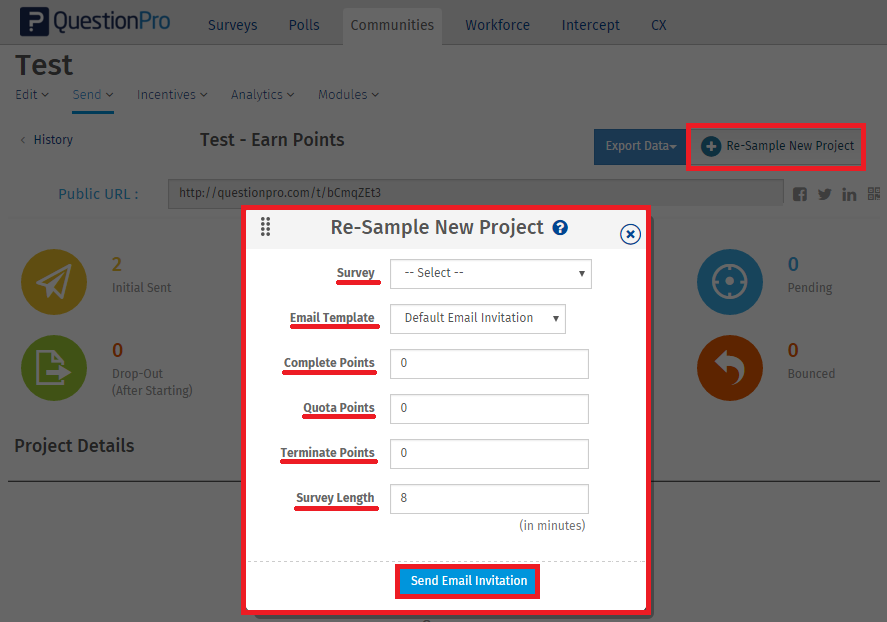Click the Facebook share icon
Screen dimensions: 887x622
(x=800, y=194)
